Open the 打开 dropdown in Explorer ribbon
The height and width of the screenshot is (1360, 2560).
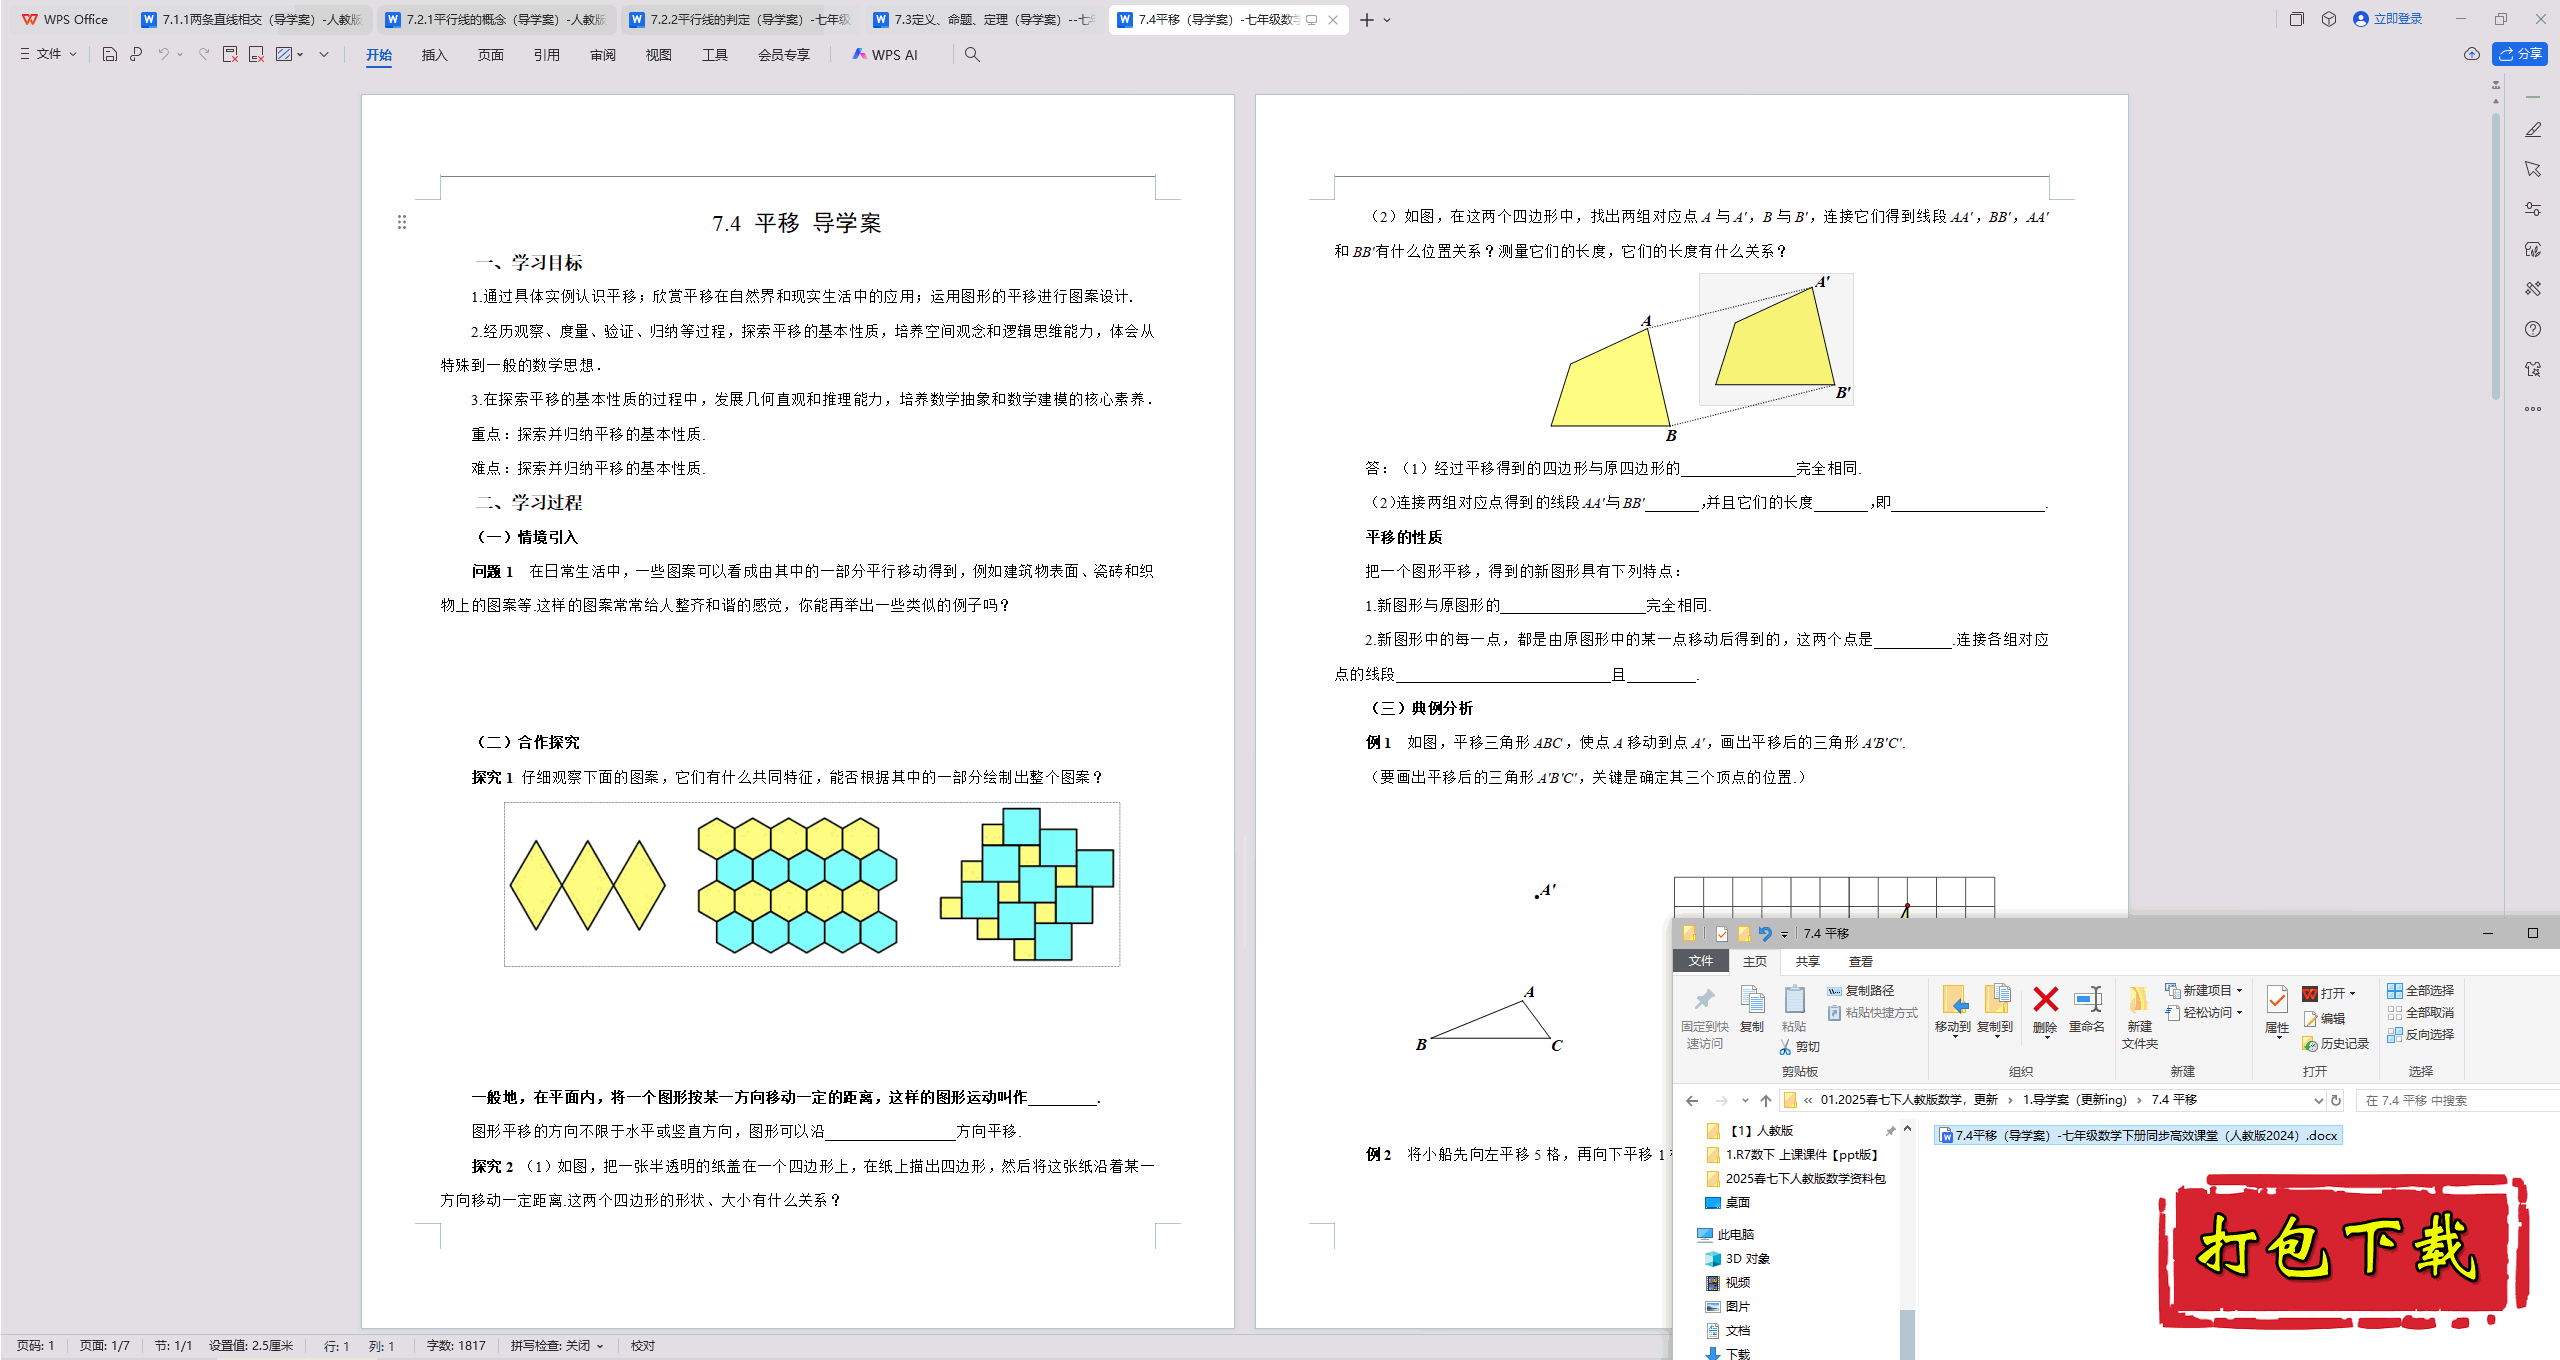point(2329,993)
